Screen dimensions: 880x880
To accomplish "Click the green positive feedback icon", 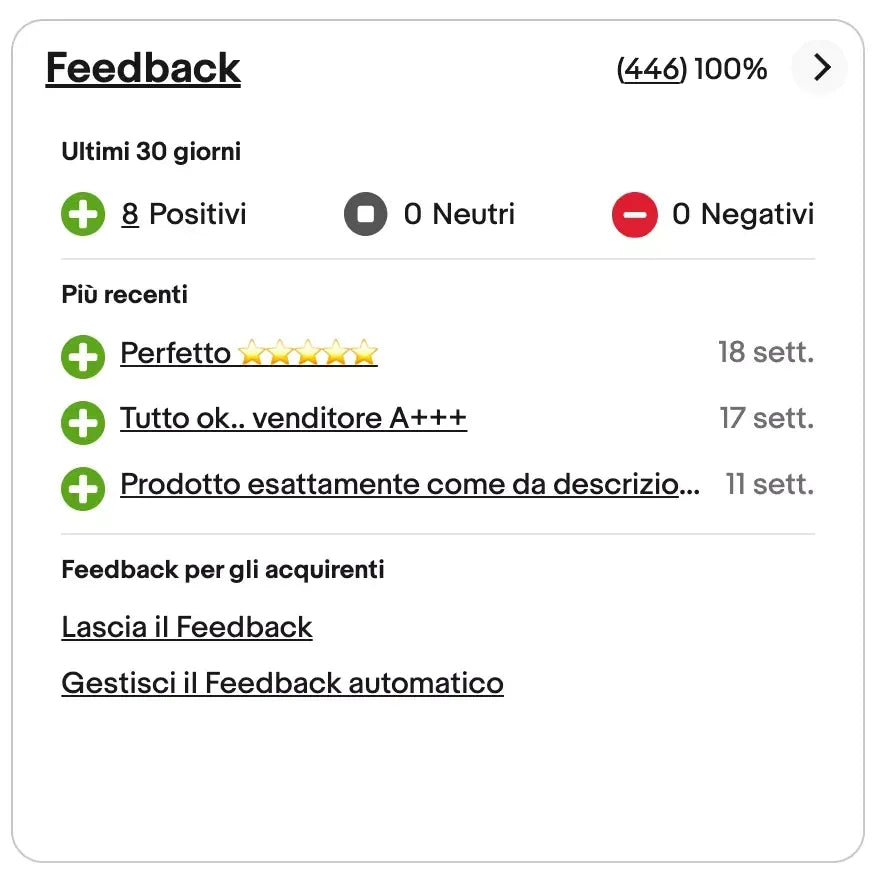I will tap(83, 215).
